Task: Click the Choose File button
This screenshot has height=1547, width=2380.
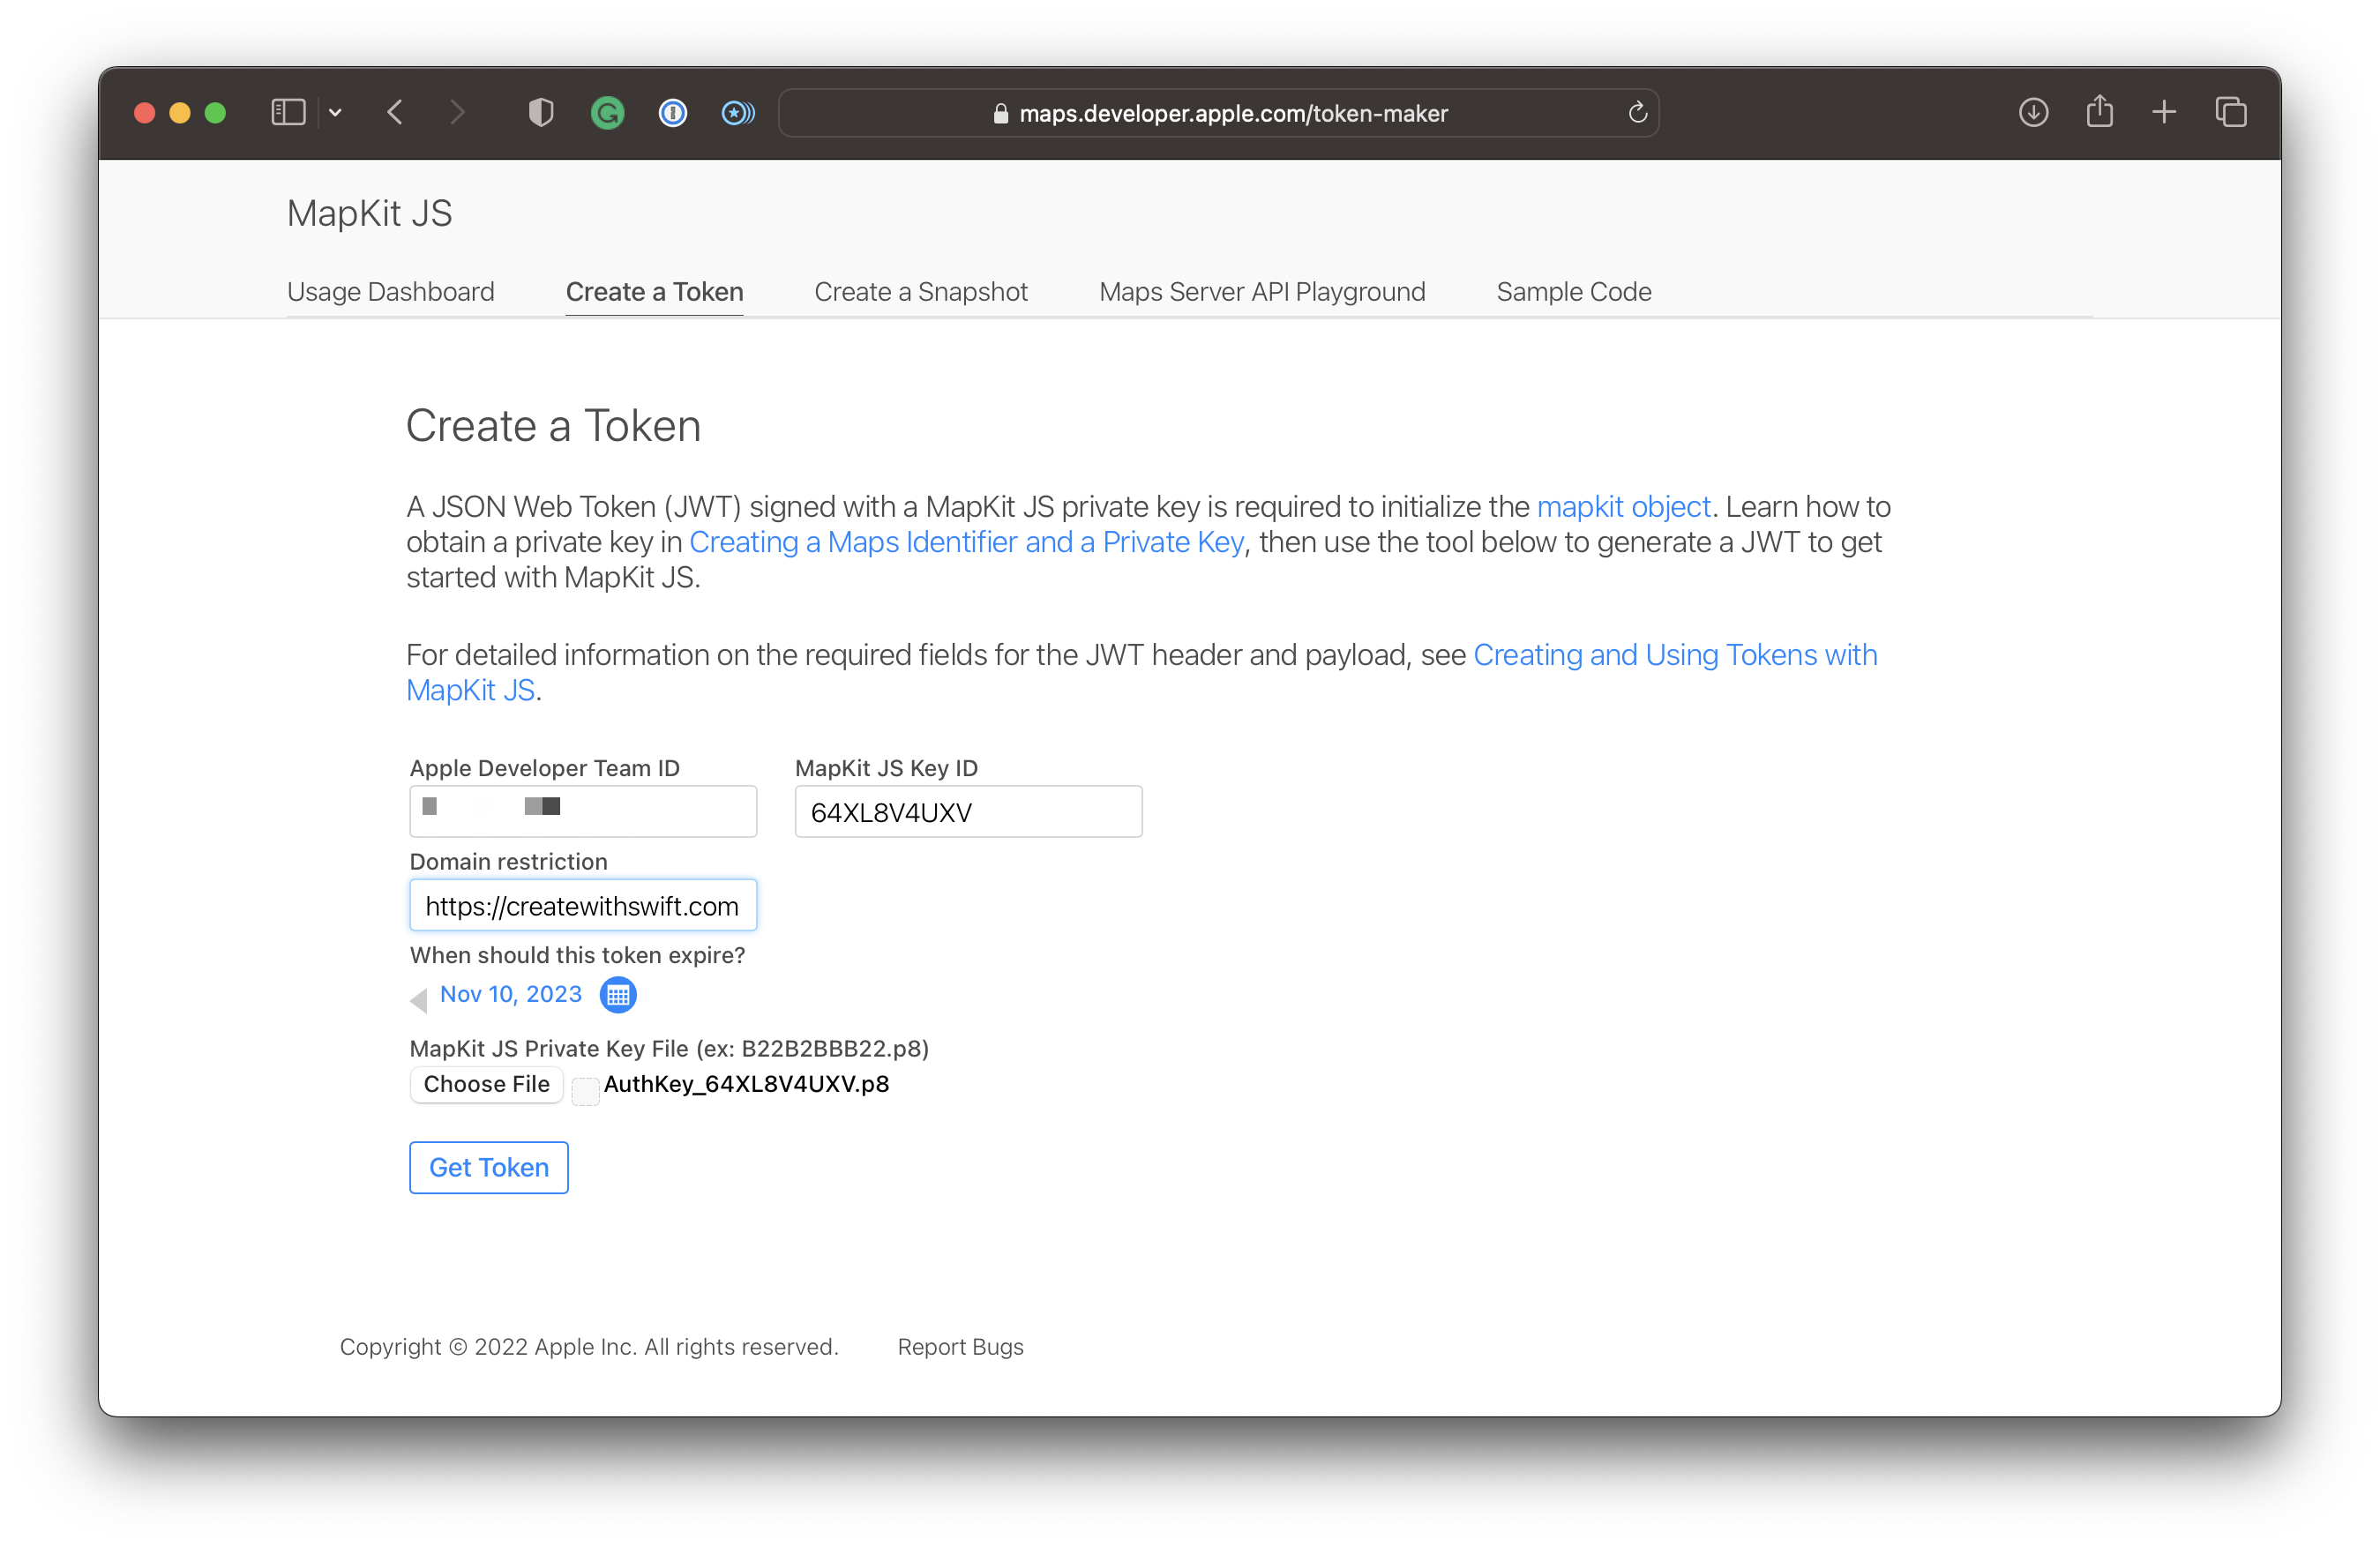Action: pyautogui.click(x=486, y=1084)
